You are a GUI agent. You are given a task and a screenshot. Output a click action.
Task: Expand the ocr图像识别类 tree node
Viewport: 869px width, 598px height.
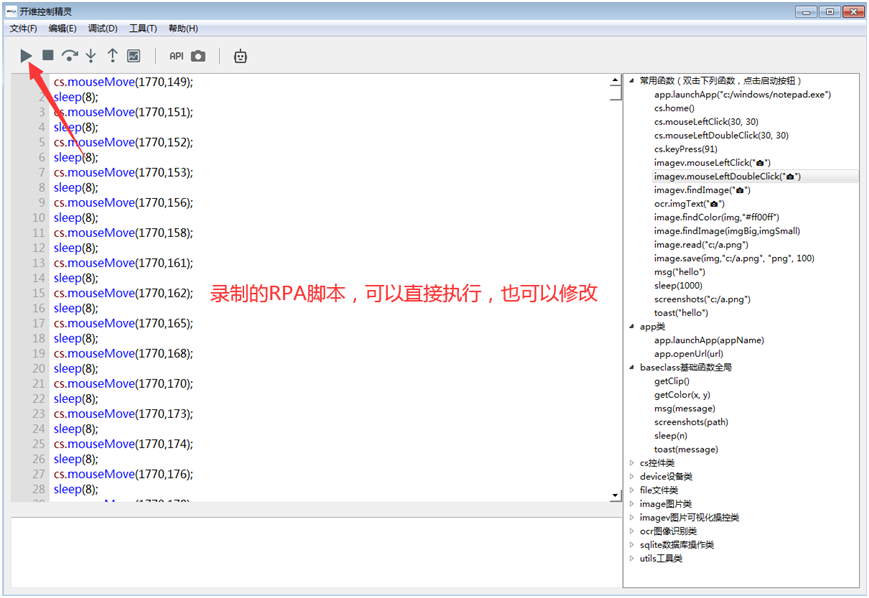click(632, 531)
